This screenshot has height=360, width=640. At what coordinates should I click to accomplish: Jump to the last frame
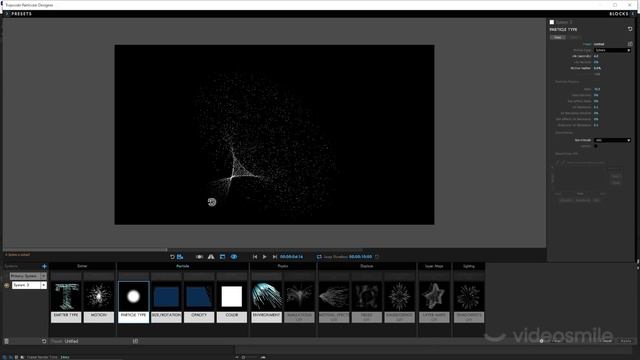pos(275,257)
